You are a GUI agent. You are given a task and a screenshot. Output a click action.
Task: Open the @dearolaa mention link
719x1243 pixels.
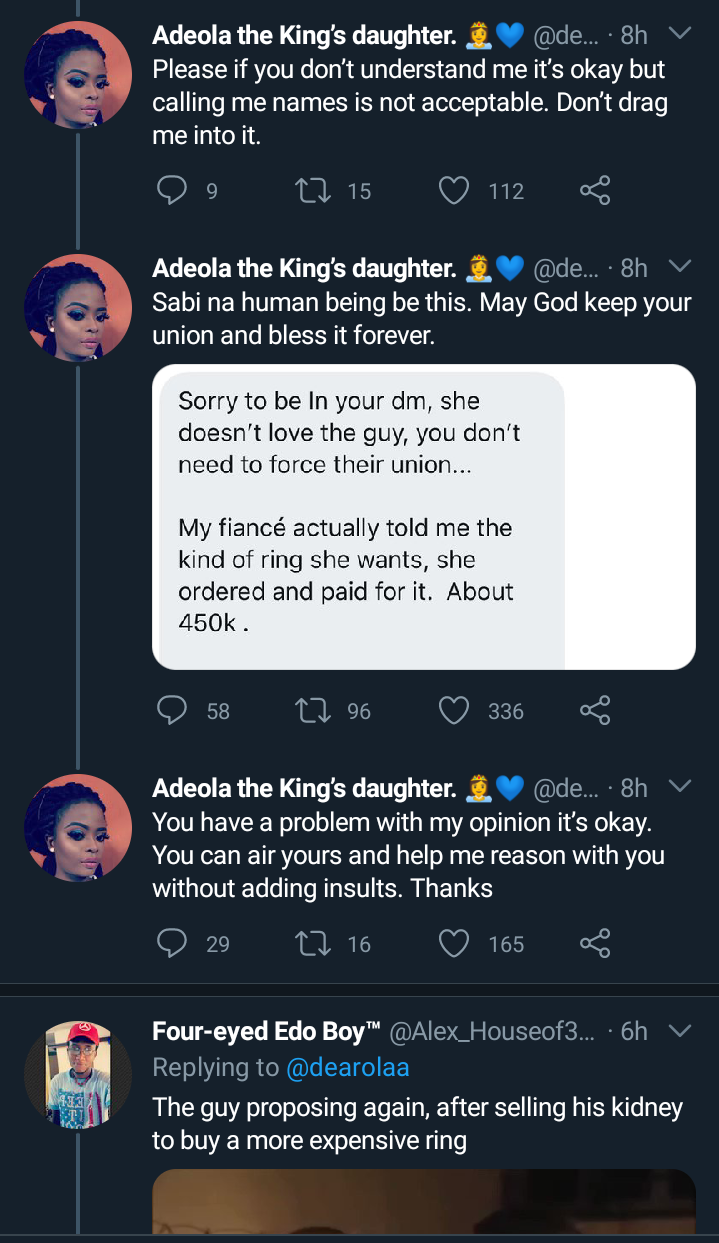pos(348,1068)
